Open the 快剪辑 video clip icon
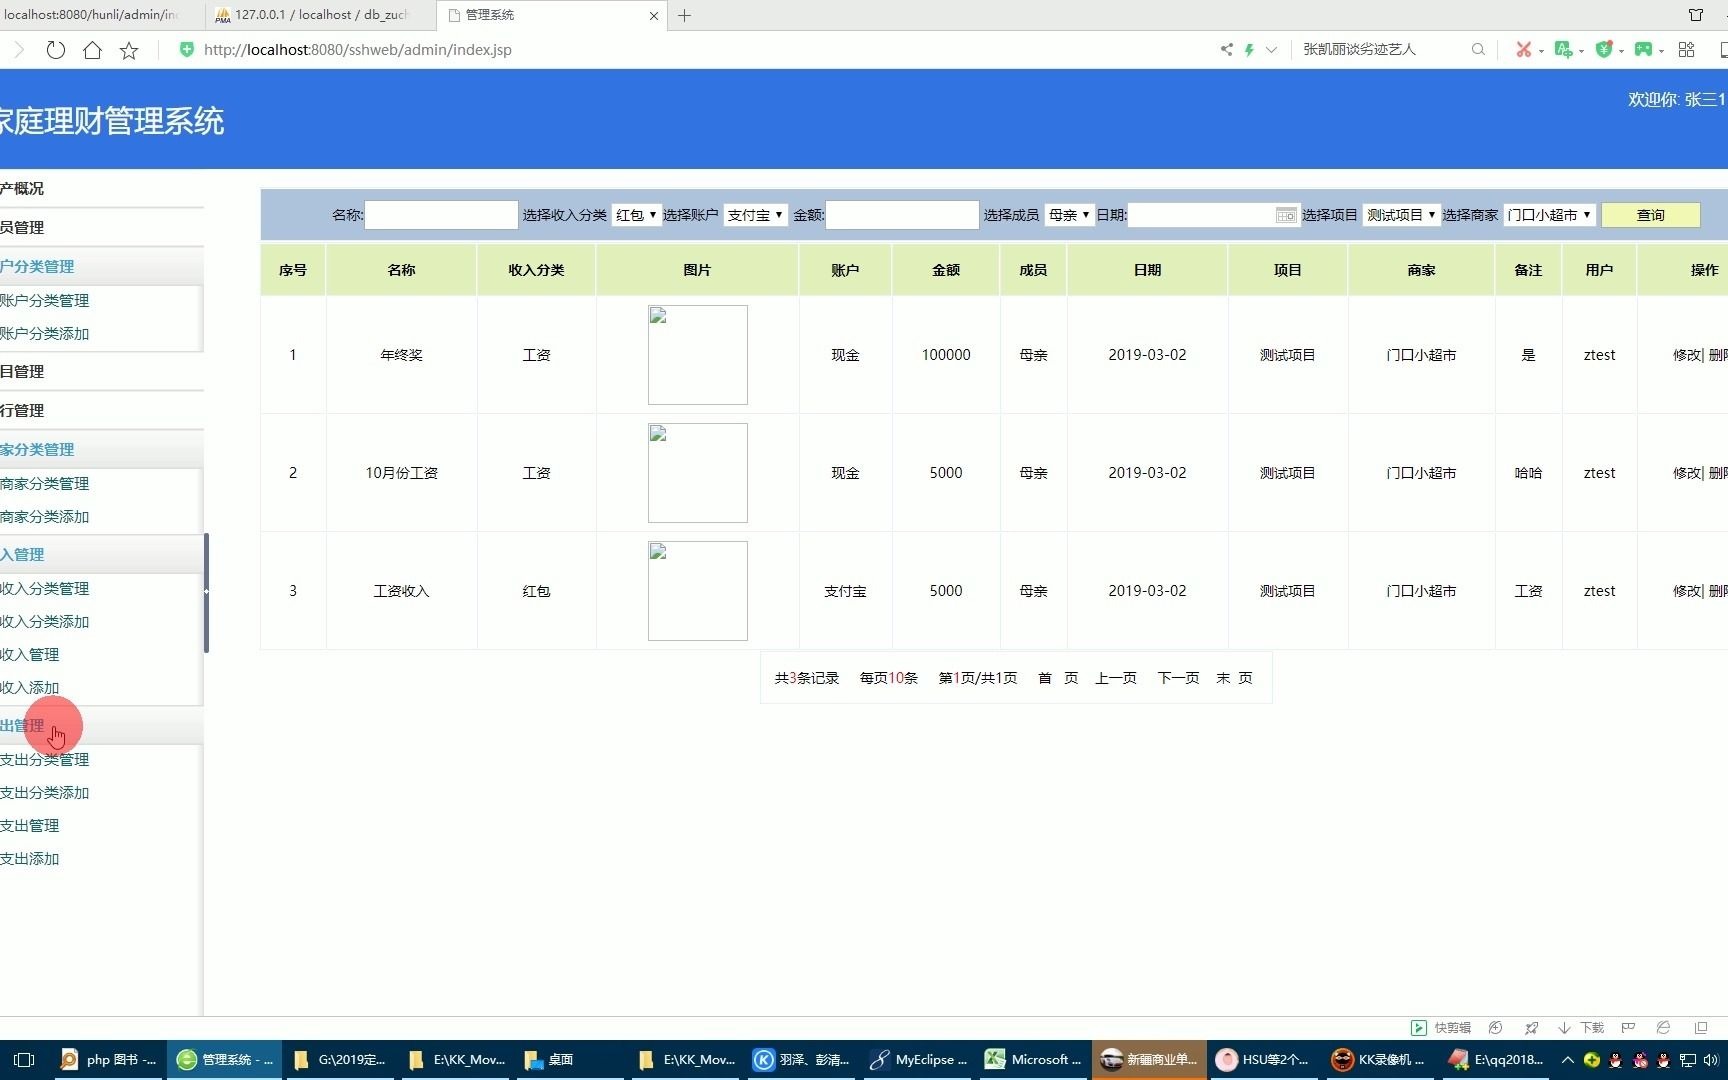This screenshot has width=1728, height=1080. 1418,1028
